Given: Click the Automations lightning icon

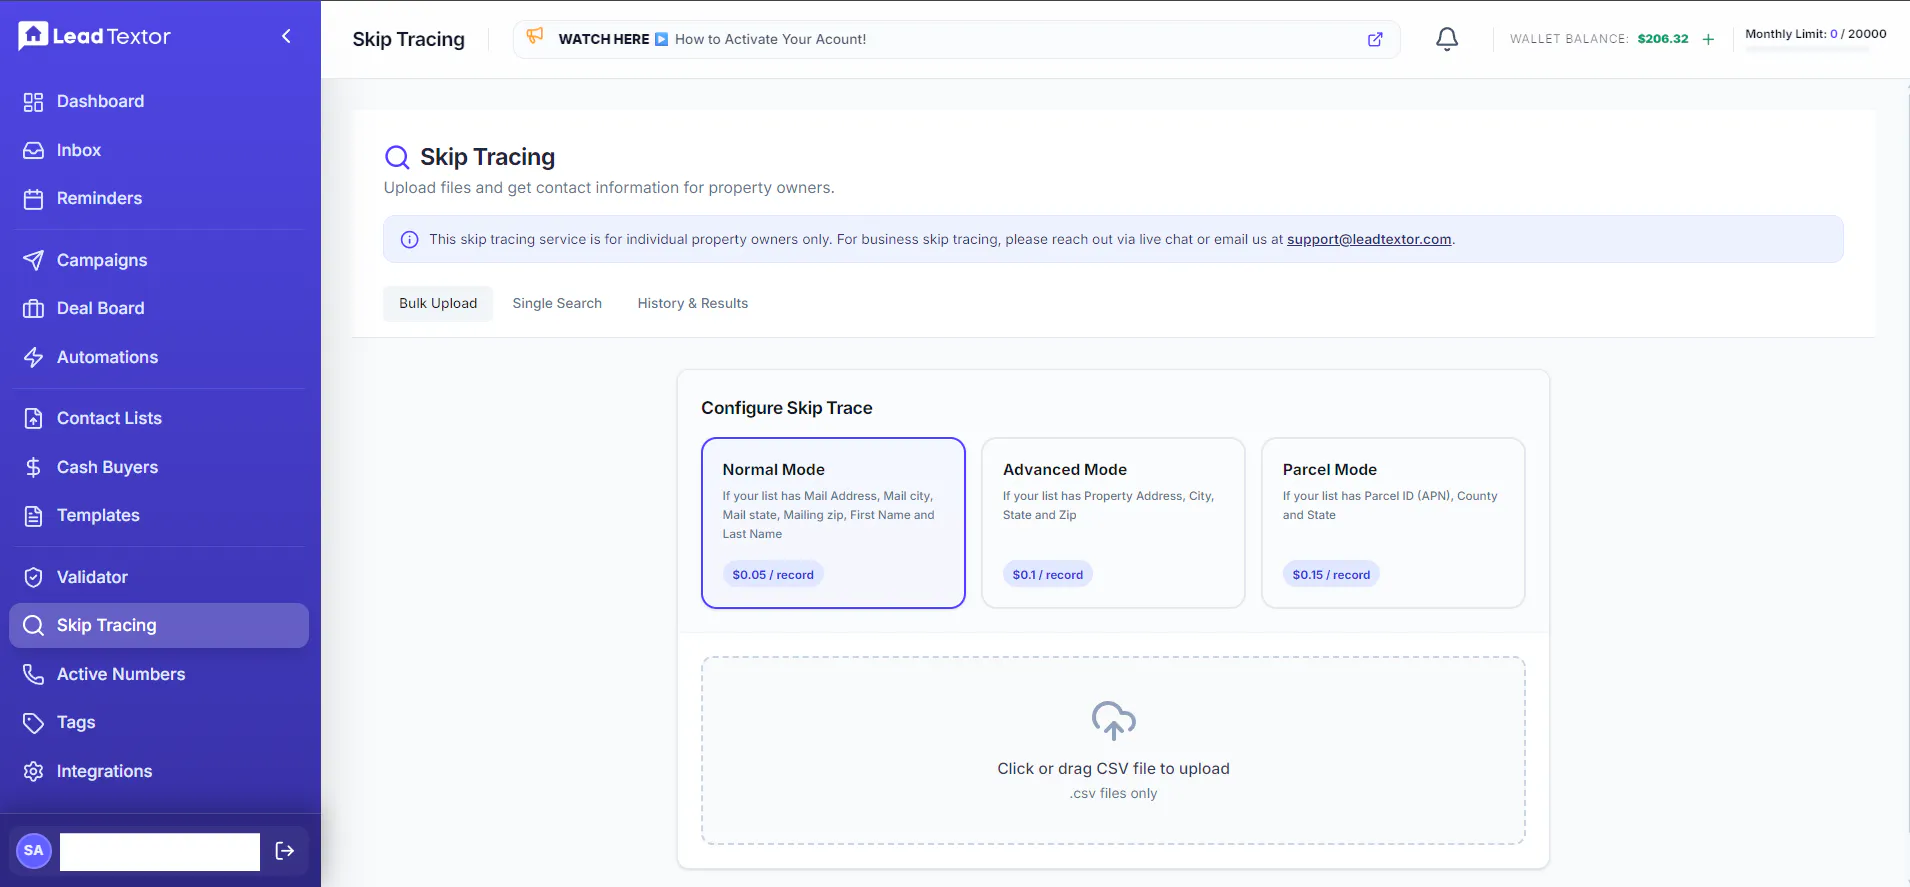Looking at the screenshot, I should [33, 357].
